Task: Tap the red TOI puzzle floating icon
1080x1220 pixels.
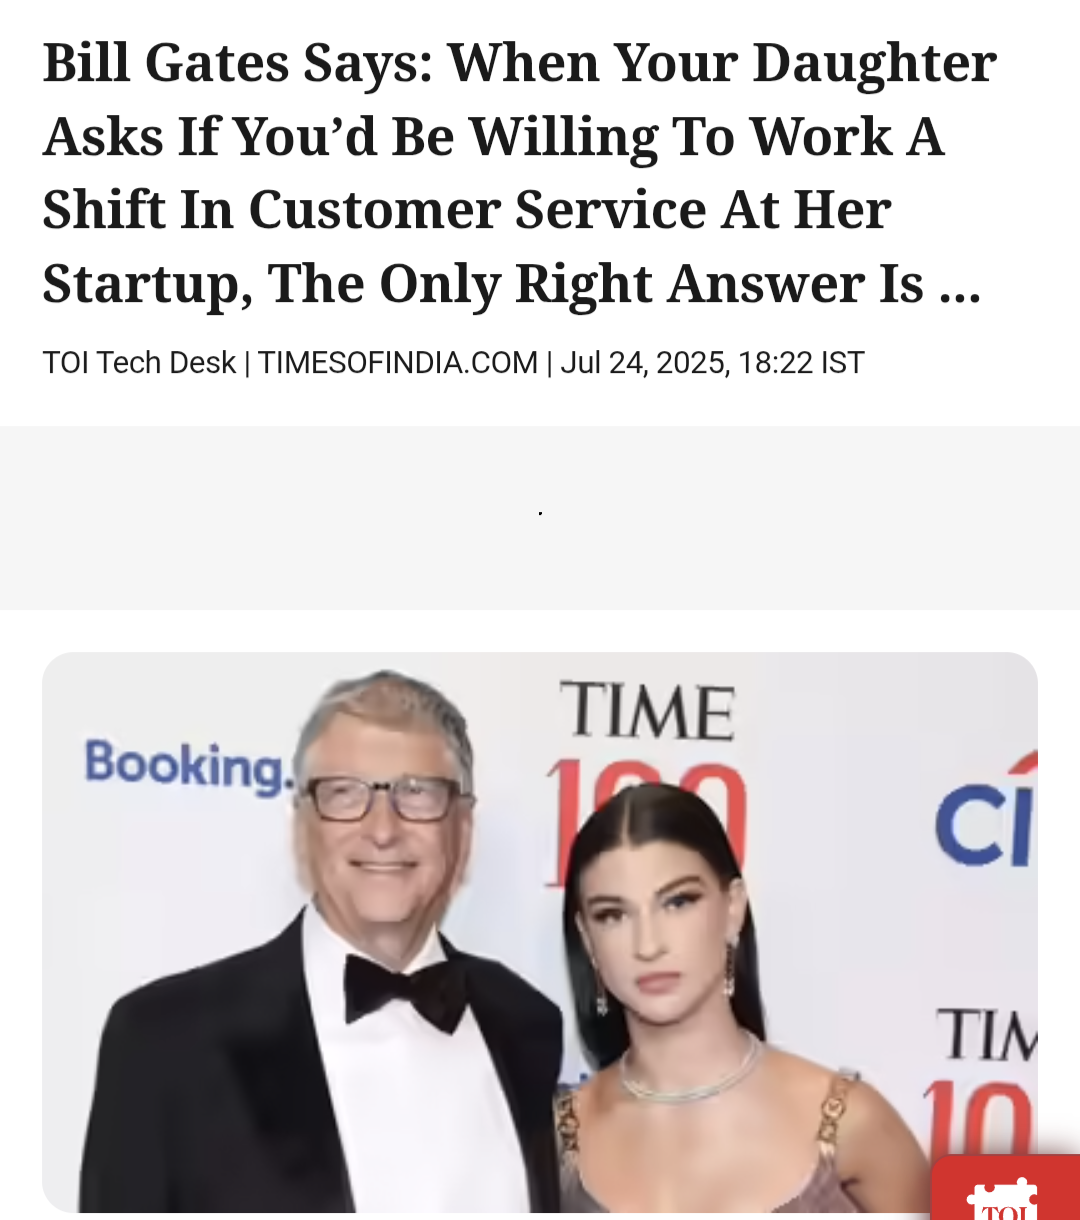Action: [x=1005, y=1188]
